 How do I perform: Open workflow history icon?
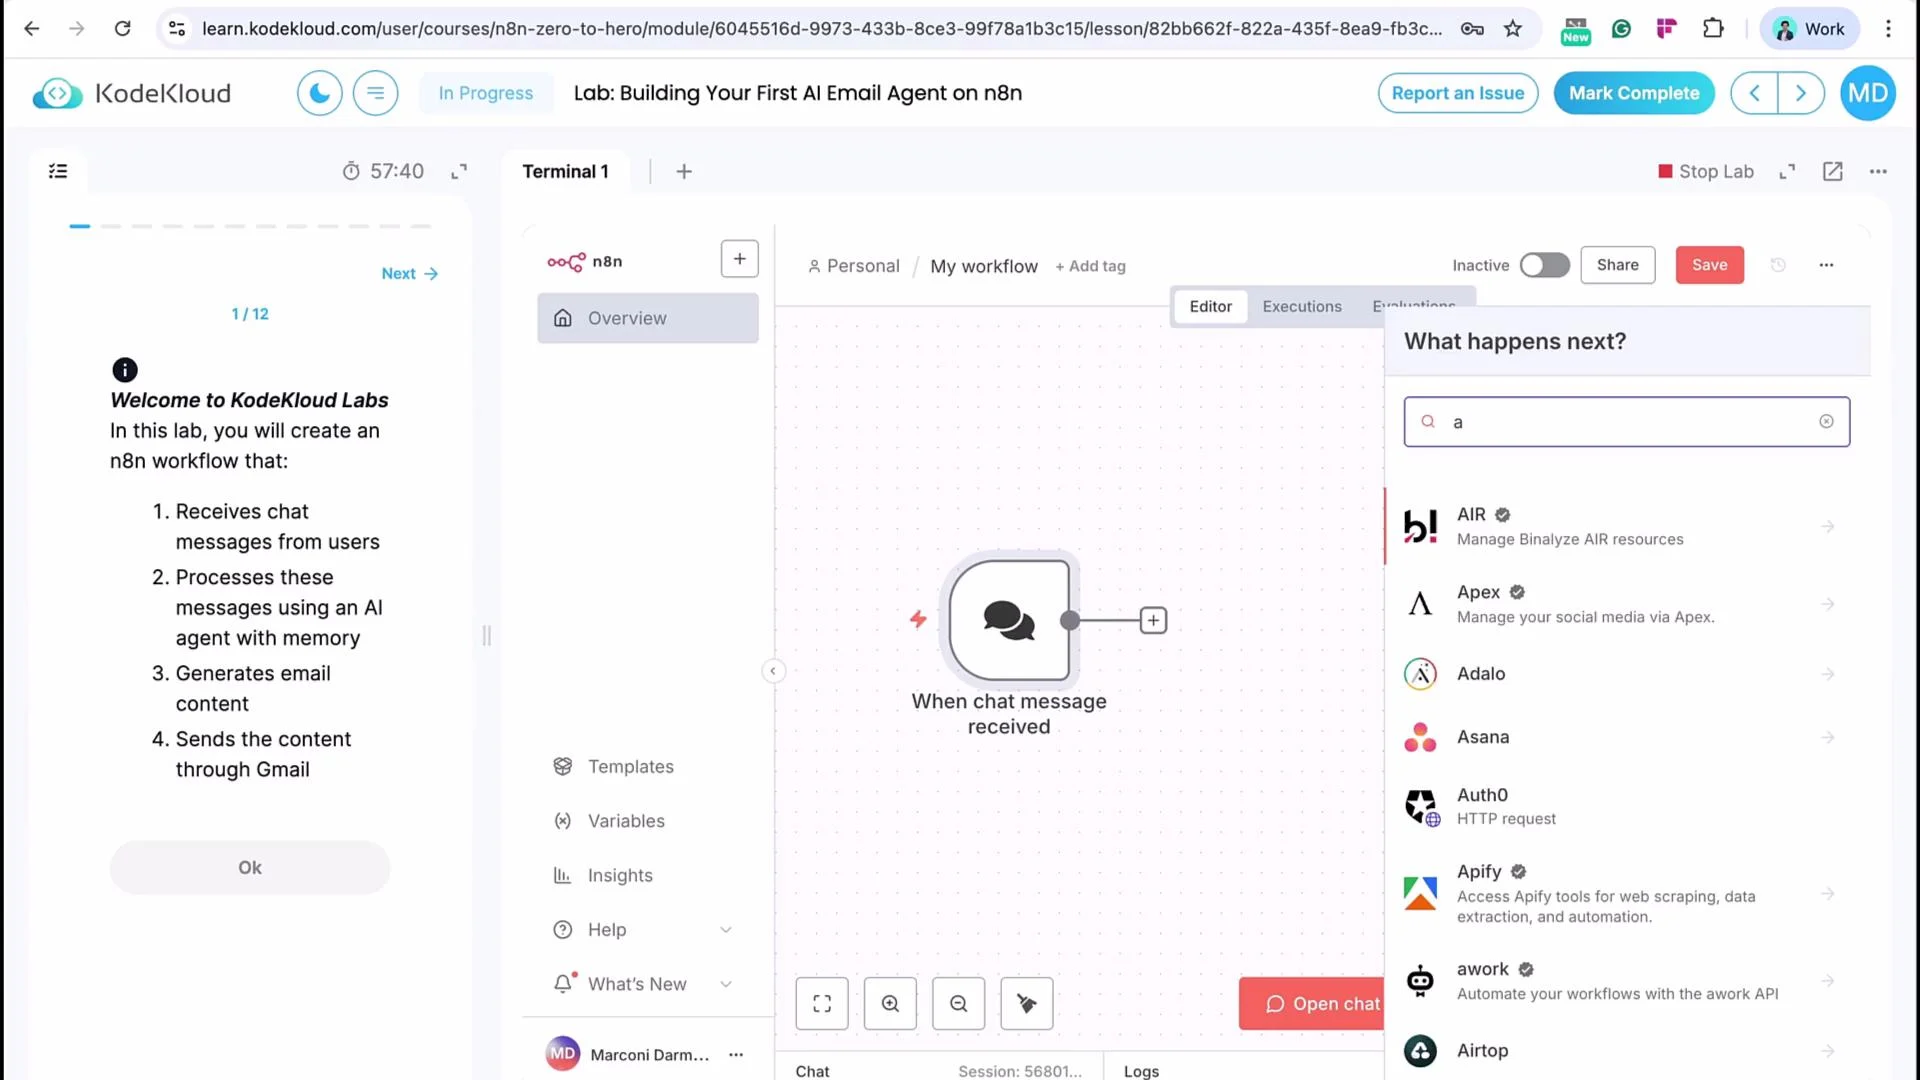click(1778, 265)
